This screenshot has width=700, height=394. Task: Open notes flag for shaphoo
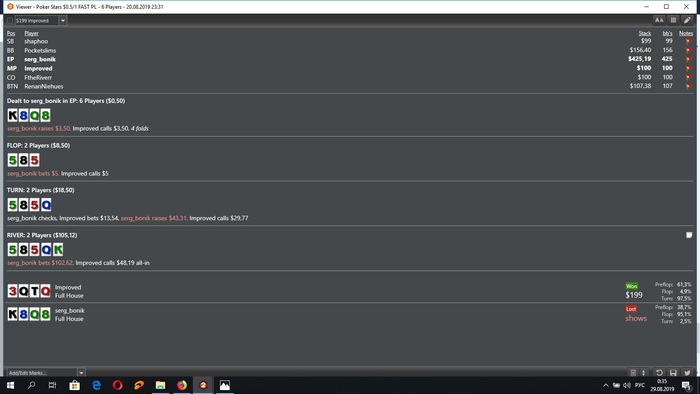(688, 41)
